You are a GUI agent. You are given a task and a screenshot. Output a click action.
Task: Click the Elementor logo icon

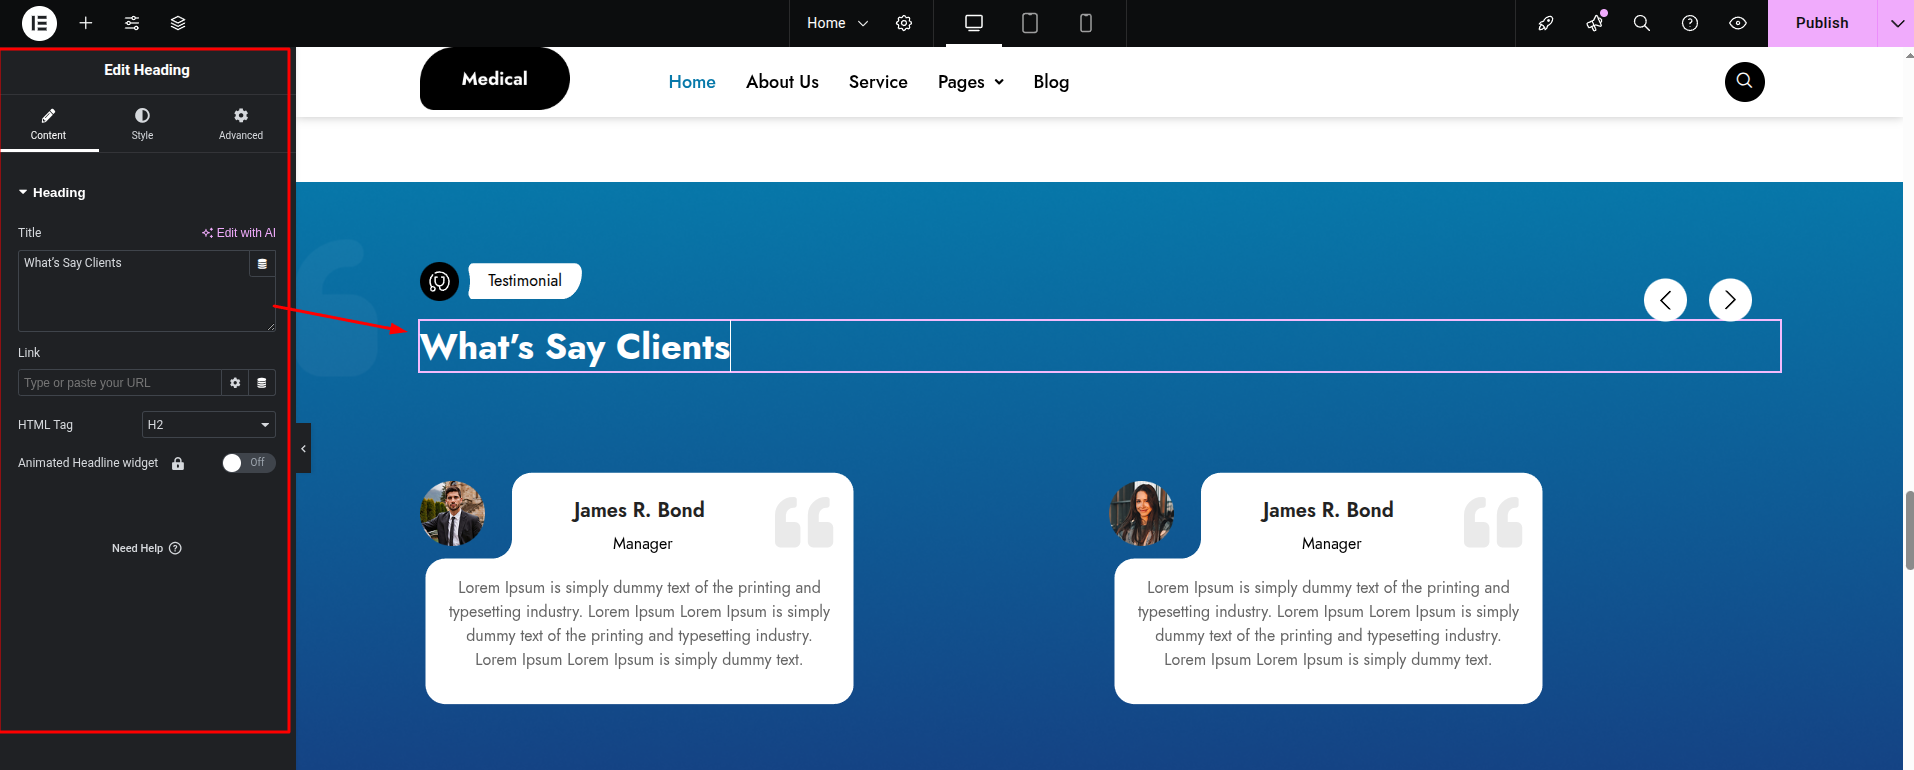(x=39, y=23)
